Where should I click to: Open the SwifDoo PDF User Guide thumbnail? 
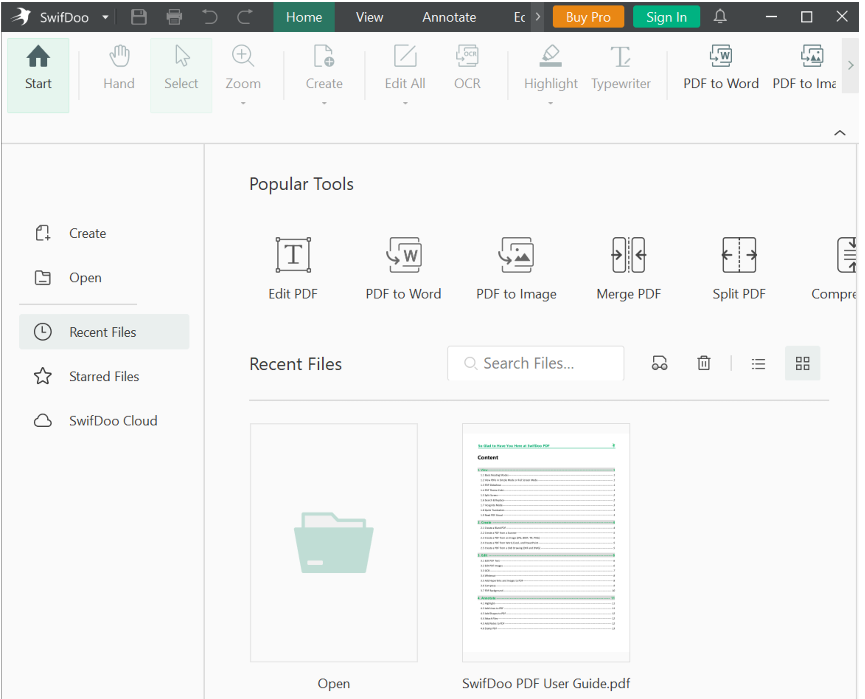(546, 542)
